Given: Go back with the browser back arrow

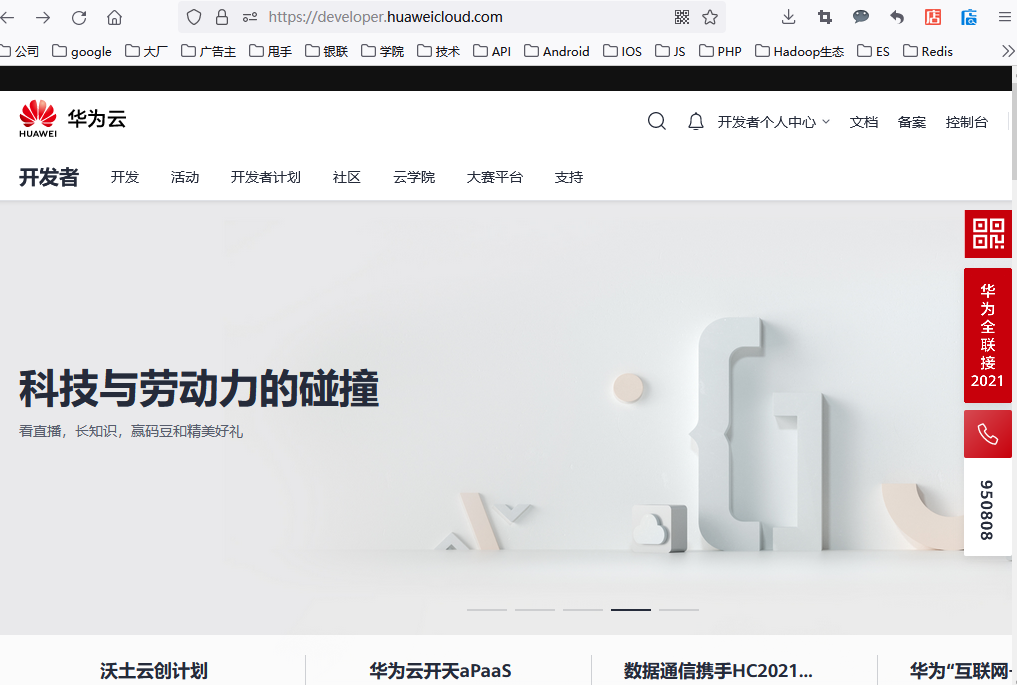Looking at the screenshot, I should pos(6,18).
